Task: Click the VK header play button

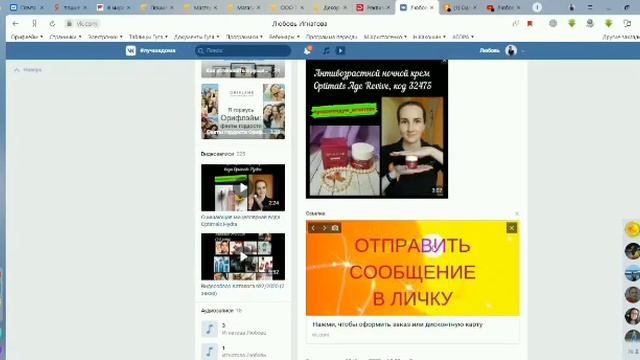Action: click(340, 51)
